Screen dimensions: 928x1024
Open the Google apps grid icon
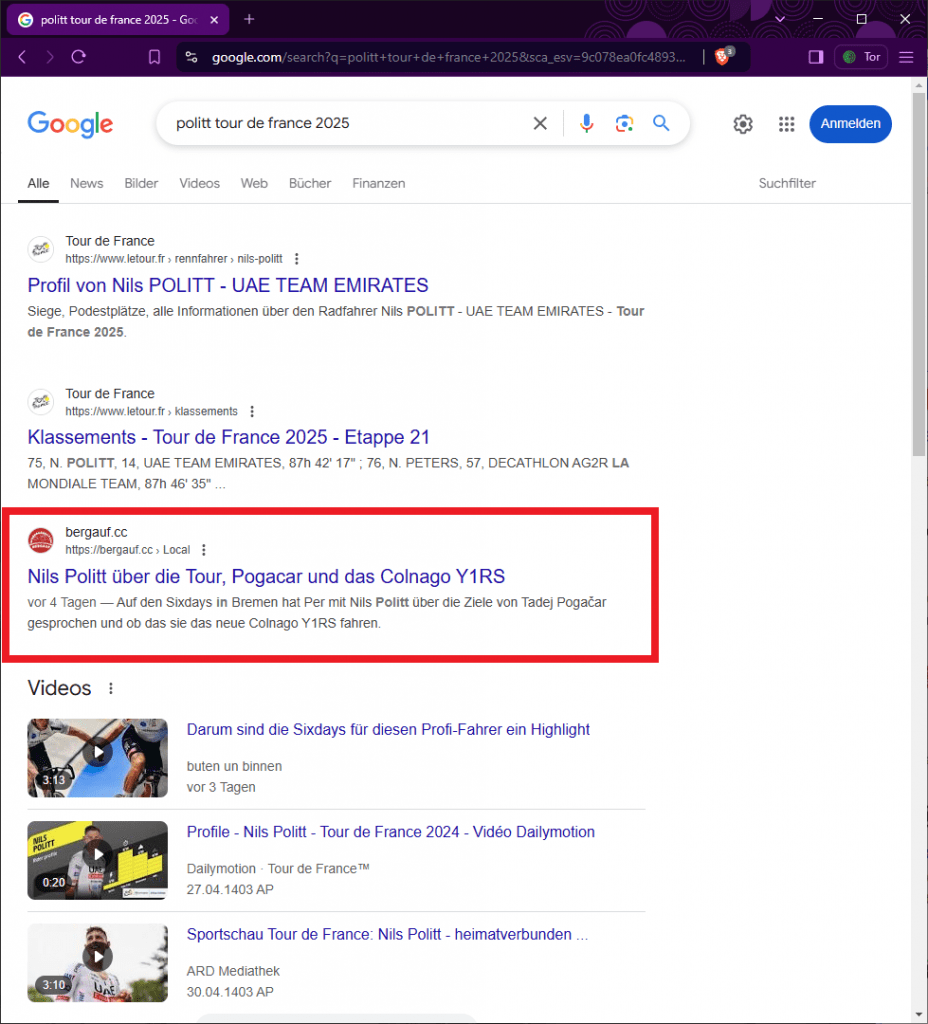tap(786, 124)
